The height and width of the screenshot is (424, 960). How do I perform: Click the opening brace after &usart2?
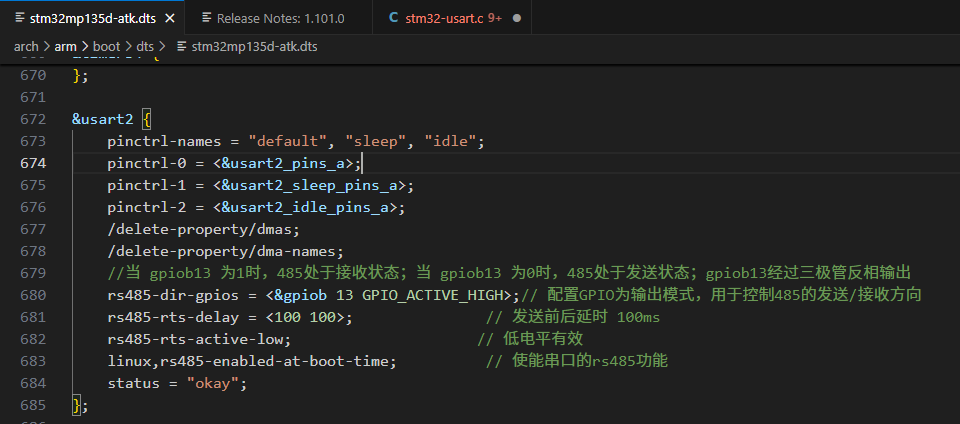click(146, 119)
